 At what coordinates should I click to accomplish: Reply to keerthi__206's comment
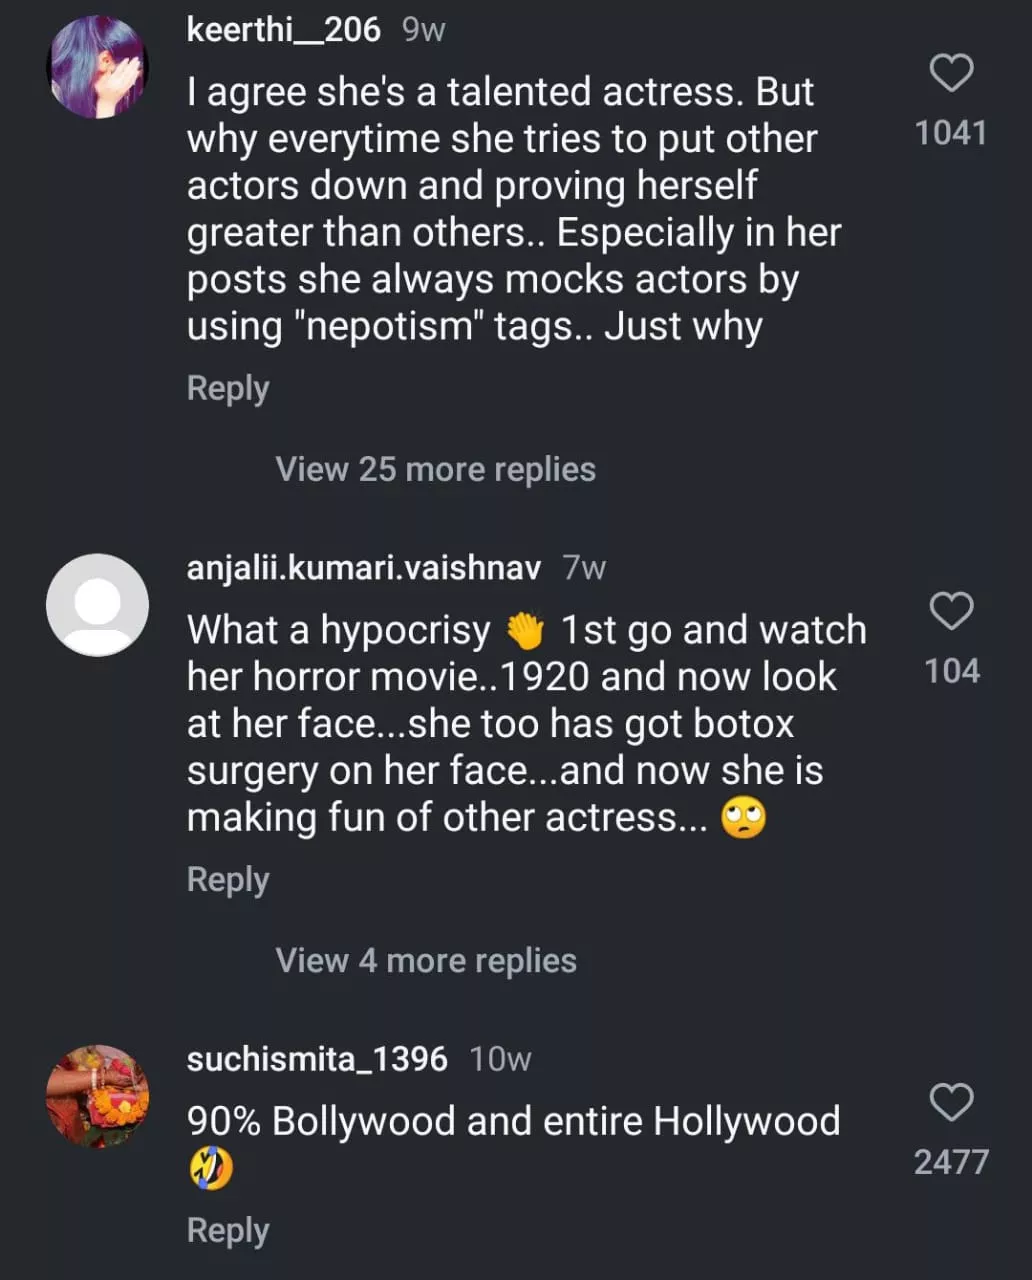[228, 388]
